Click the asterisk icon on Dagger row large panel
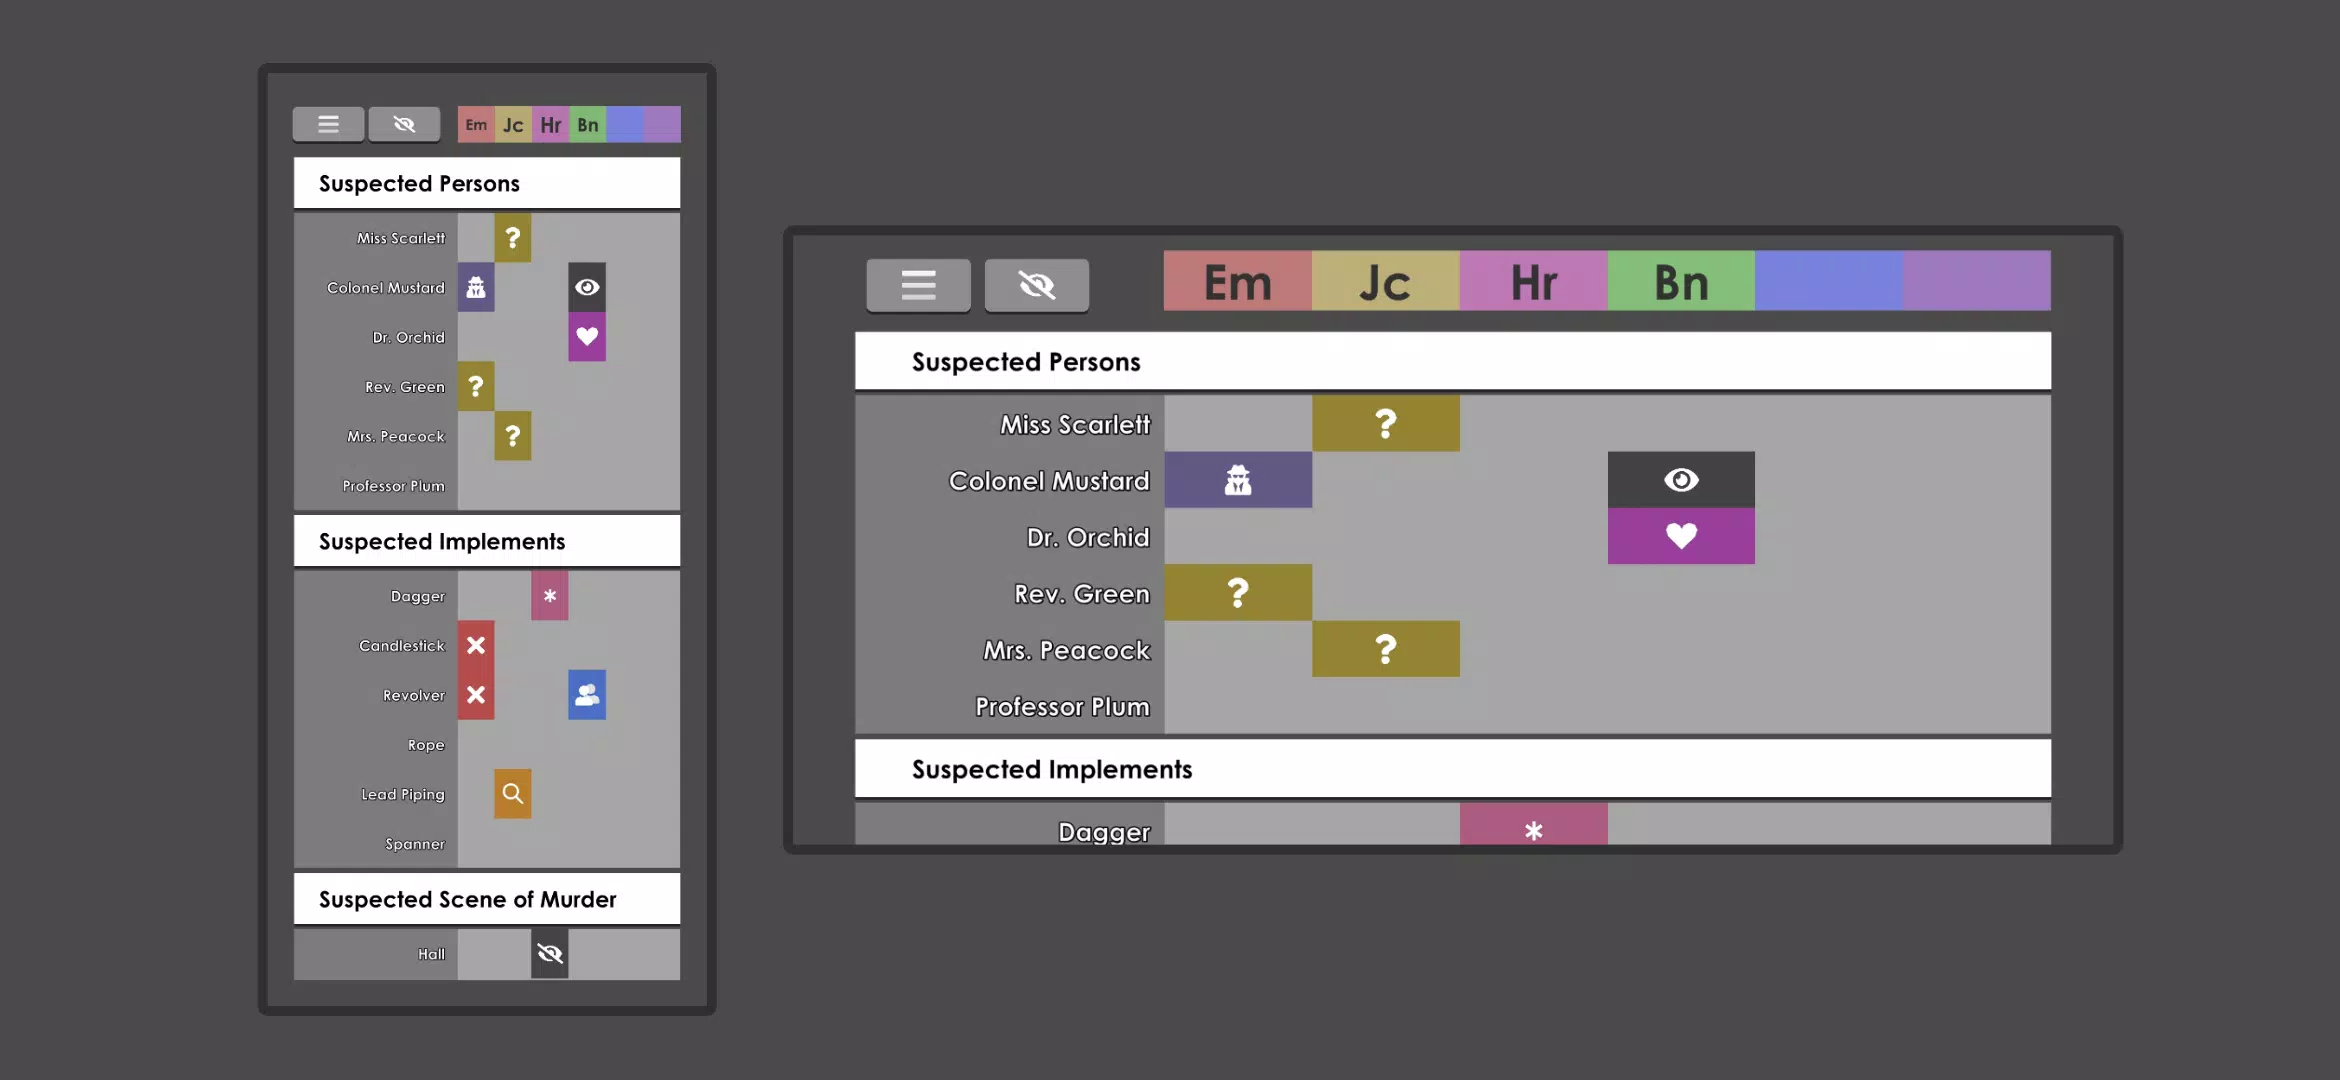The height and width of the screenshot is (1080, 2340). coord(1533,831)
